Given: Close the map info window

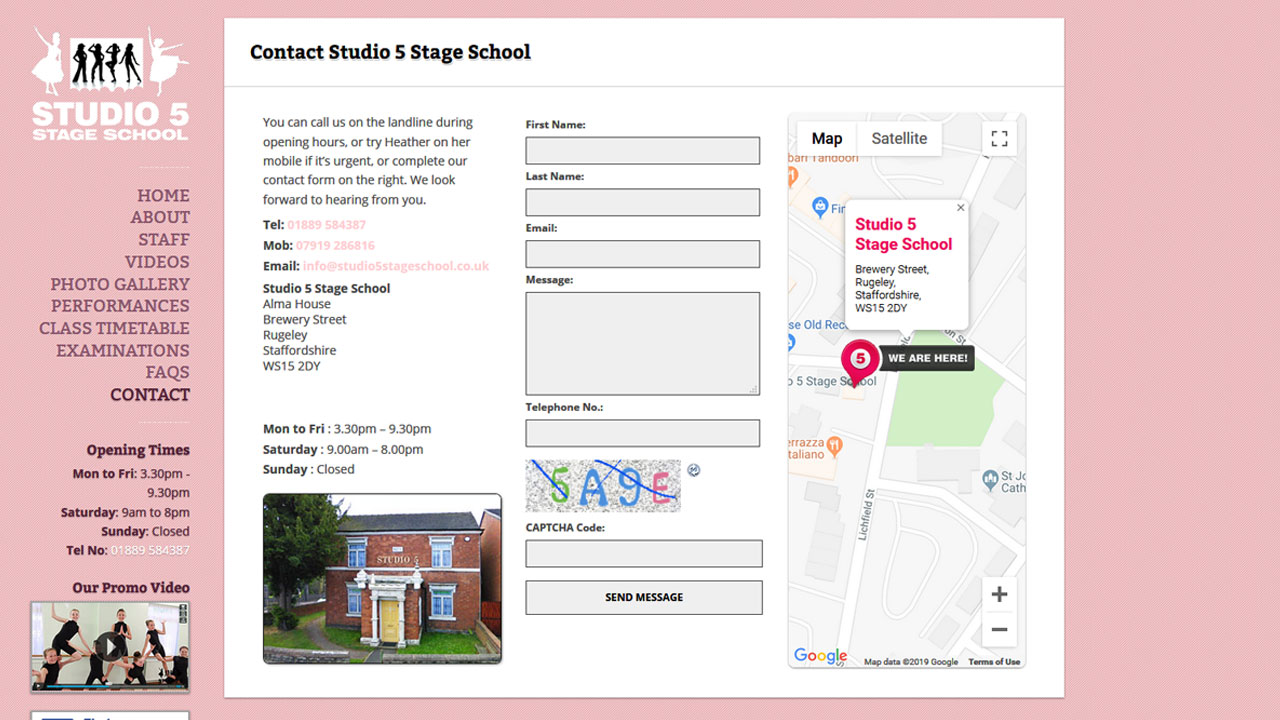Looking at the screenshot, I should (x=961, y=208).
